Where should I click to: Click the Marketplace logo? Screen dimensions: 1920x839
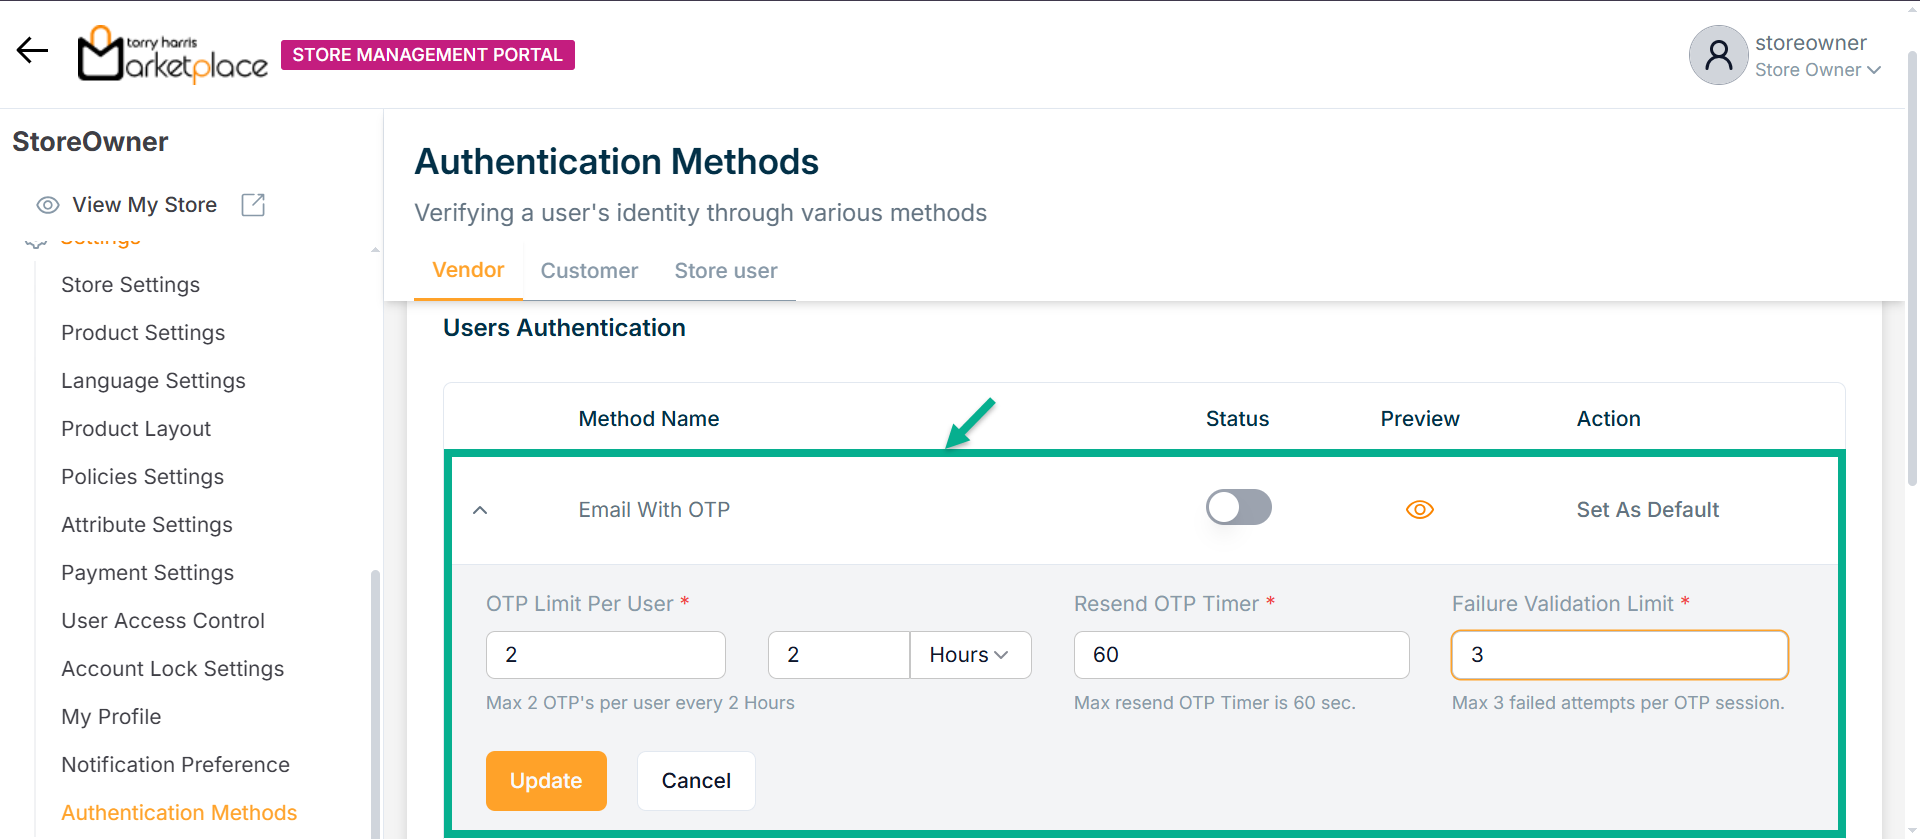click(173, 55)
